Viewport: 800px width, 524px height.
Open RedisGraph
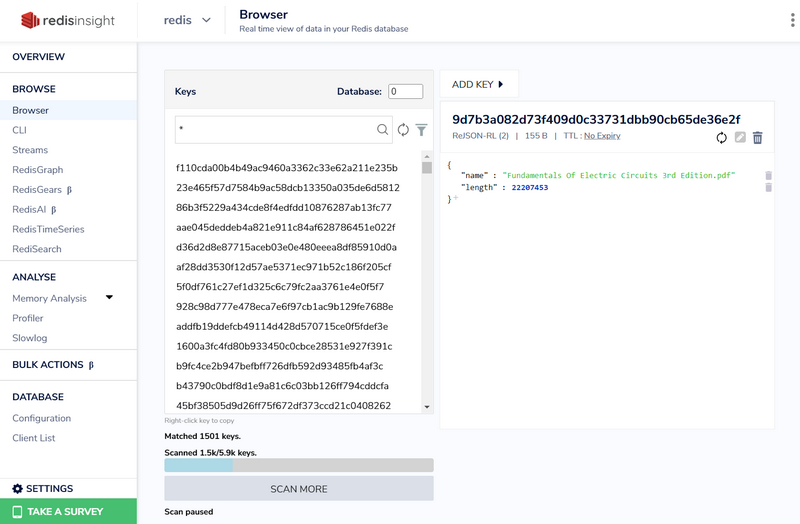coord(38,170)
